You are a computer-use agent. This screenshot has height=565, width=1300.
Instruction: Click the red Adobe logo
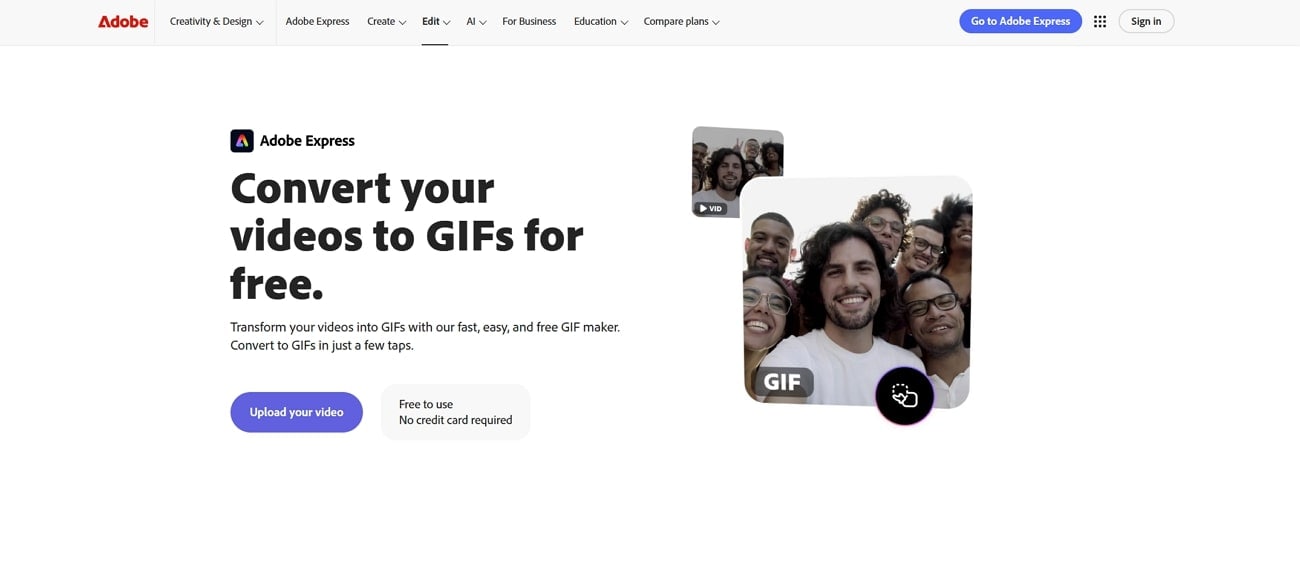(x=123, y=21)
